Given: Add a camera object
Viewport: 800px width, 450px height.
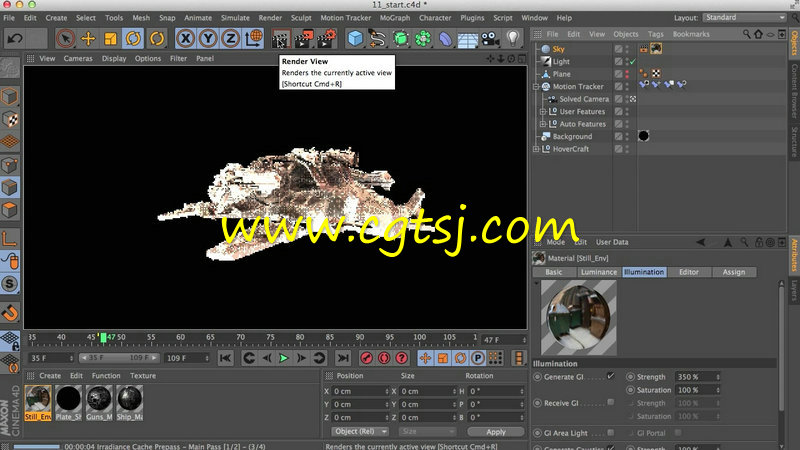Looking at the screenshot, I should (490, 39).
